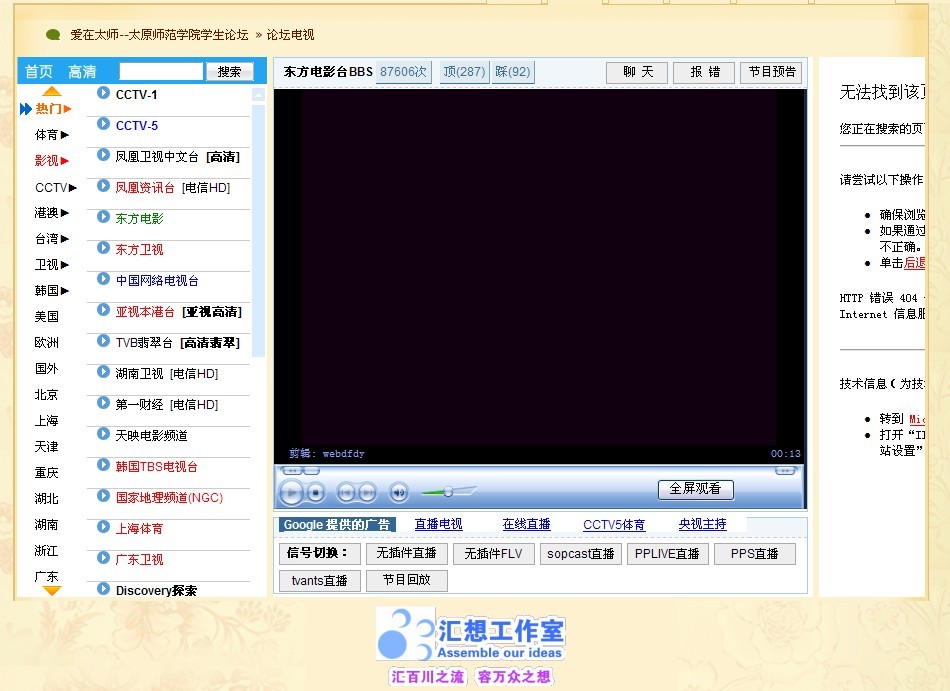Viewport: 950px width, 691px height.
Task: Click the play icon beside 上海体育
Action: [x=104, y=527]
